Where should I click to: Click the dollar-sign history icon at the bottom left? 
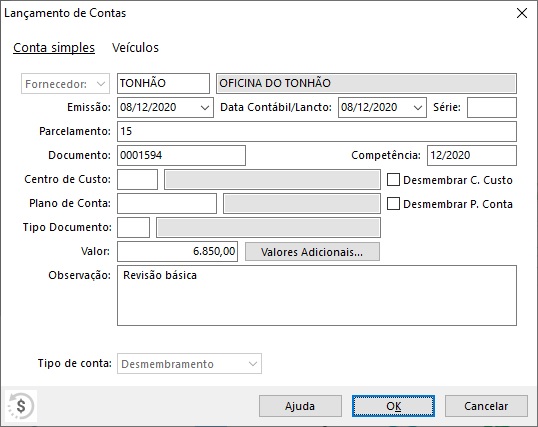point(21,406)
